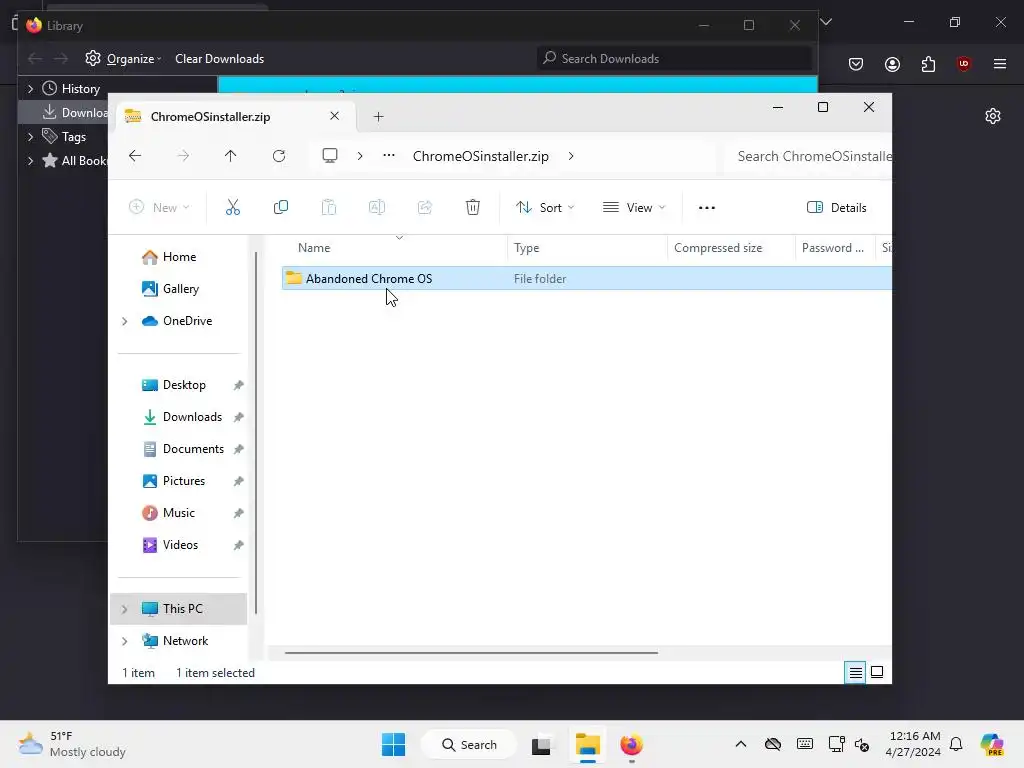The height and width of the screenshot is (768, 1024).
Task: Click Firefox taskbar icon
Action: [631, 744]
